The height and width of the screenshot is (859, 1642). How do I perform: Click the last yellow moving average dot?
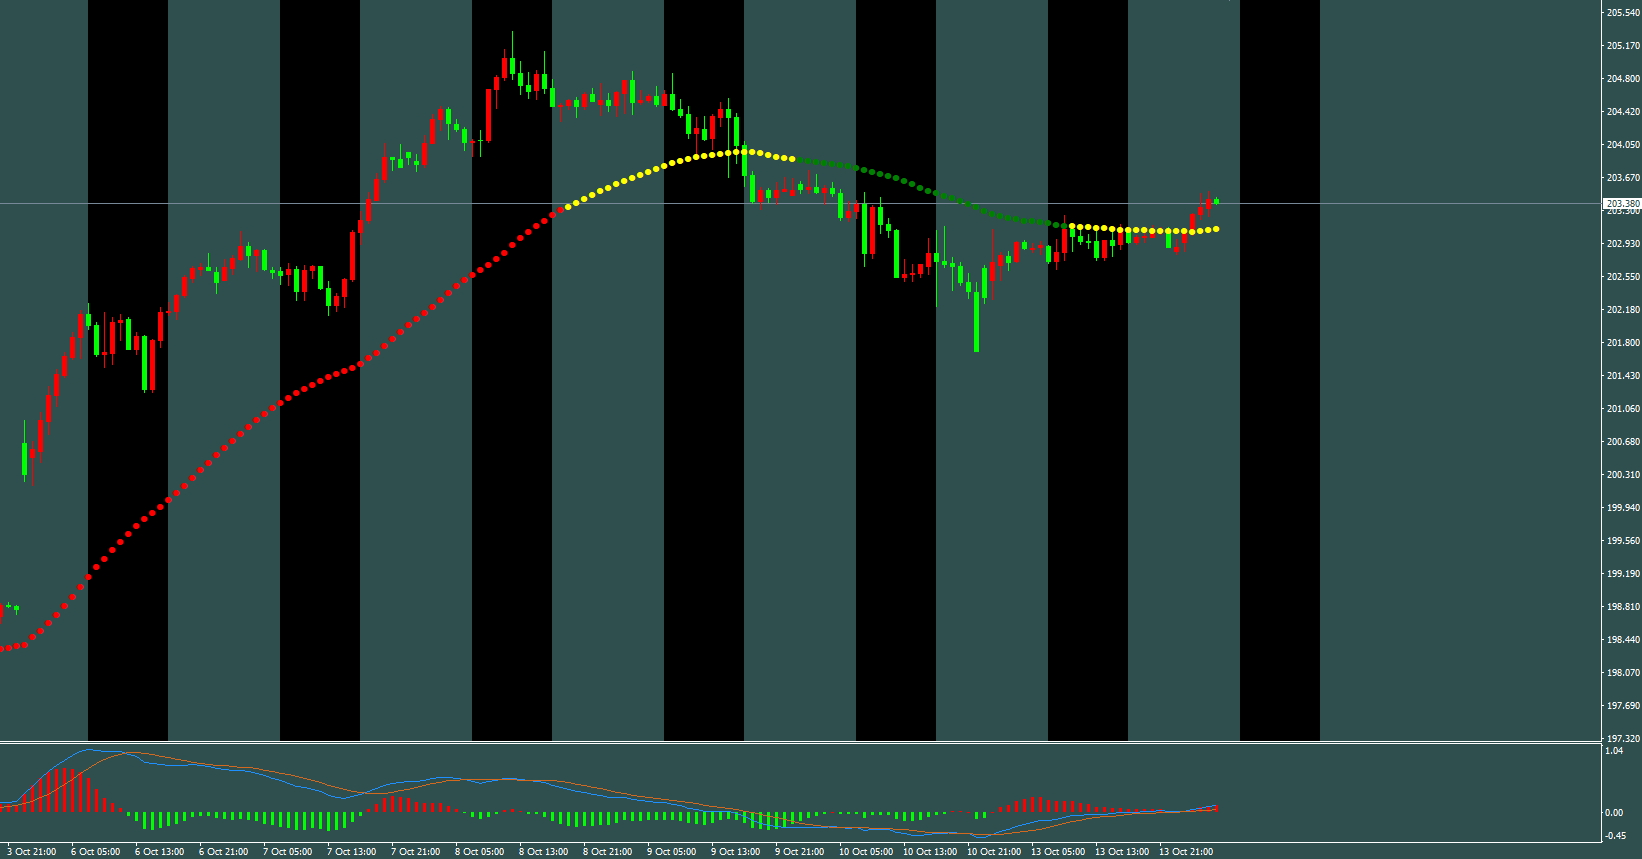1216,229
